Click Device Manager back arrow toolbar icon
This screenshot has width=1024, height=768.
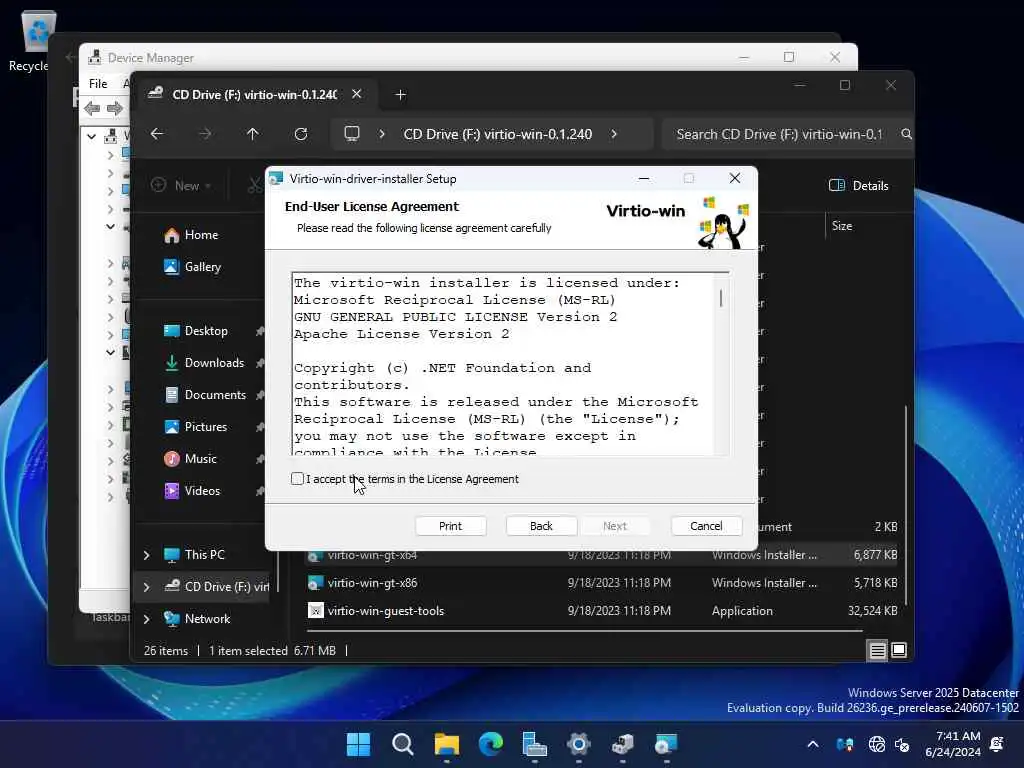coord(92,108)
